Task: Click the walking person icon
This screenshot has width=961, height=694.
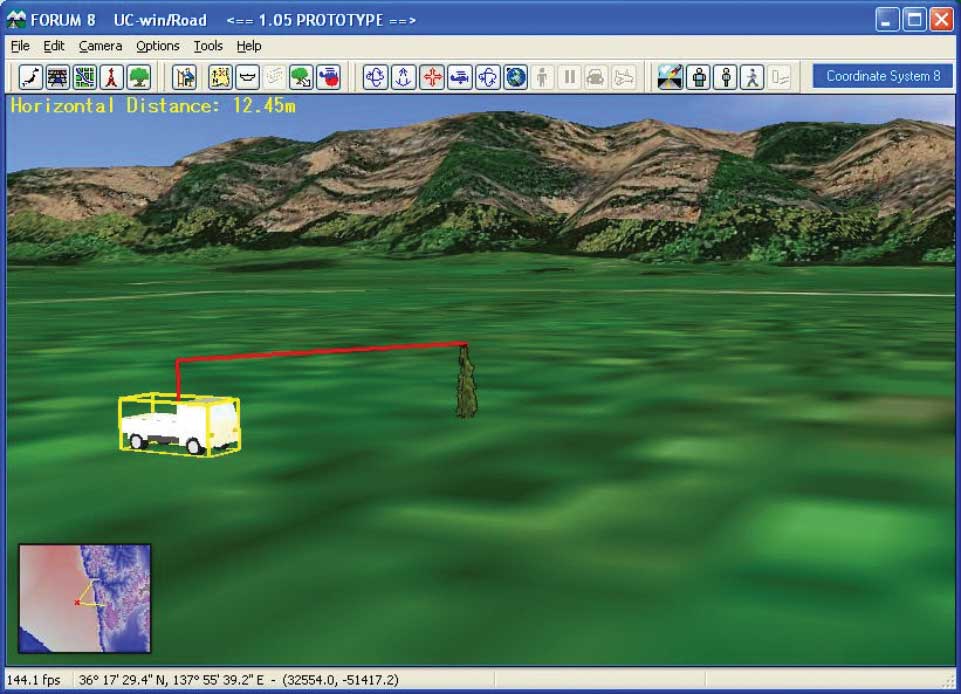Action: [753, 77]
